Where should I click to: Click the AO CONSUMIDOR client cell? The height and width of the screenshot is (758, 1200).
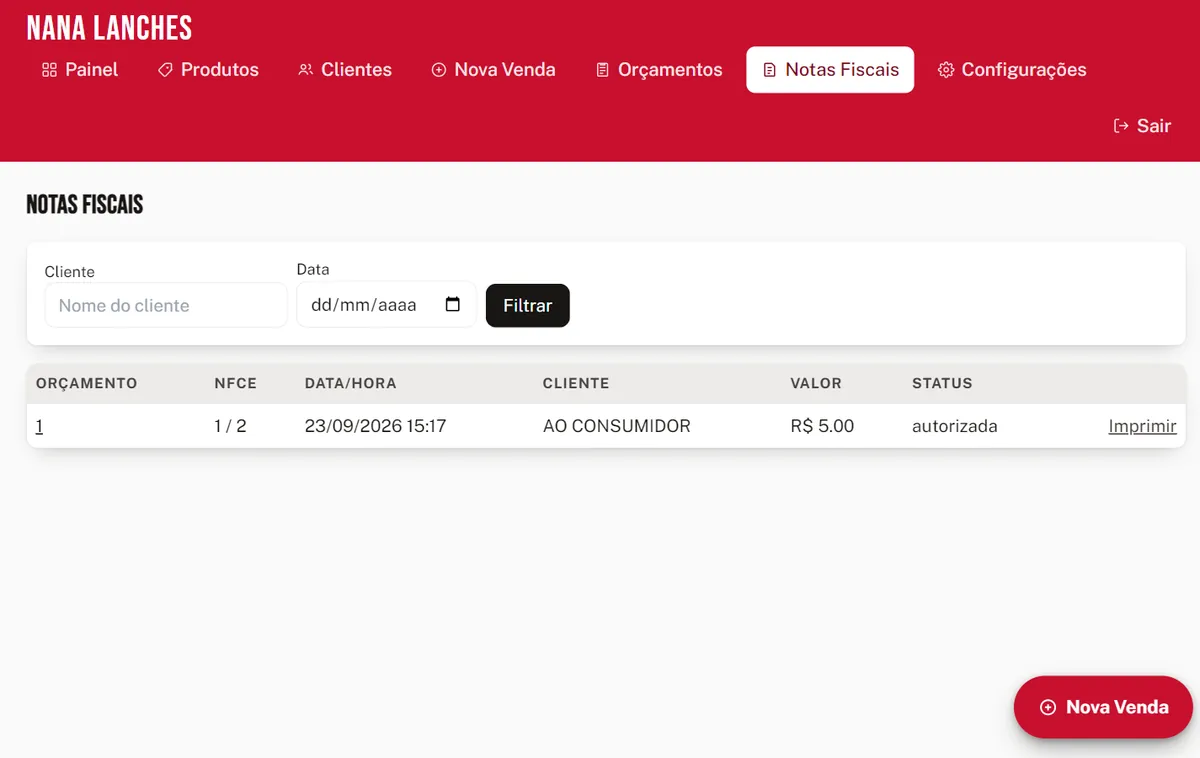tap(617, 426)
